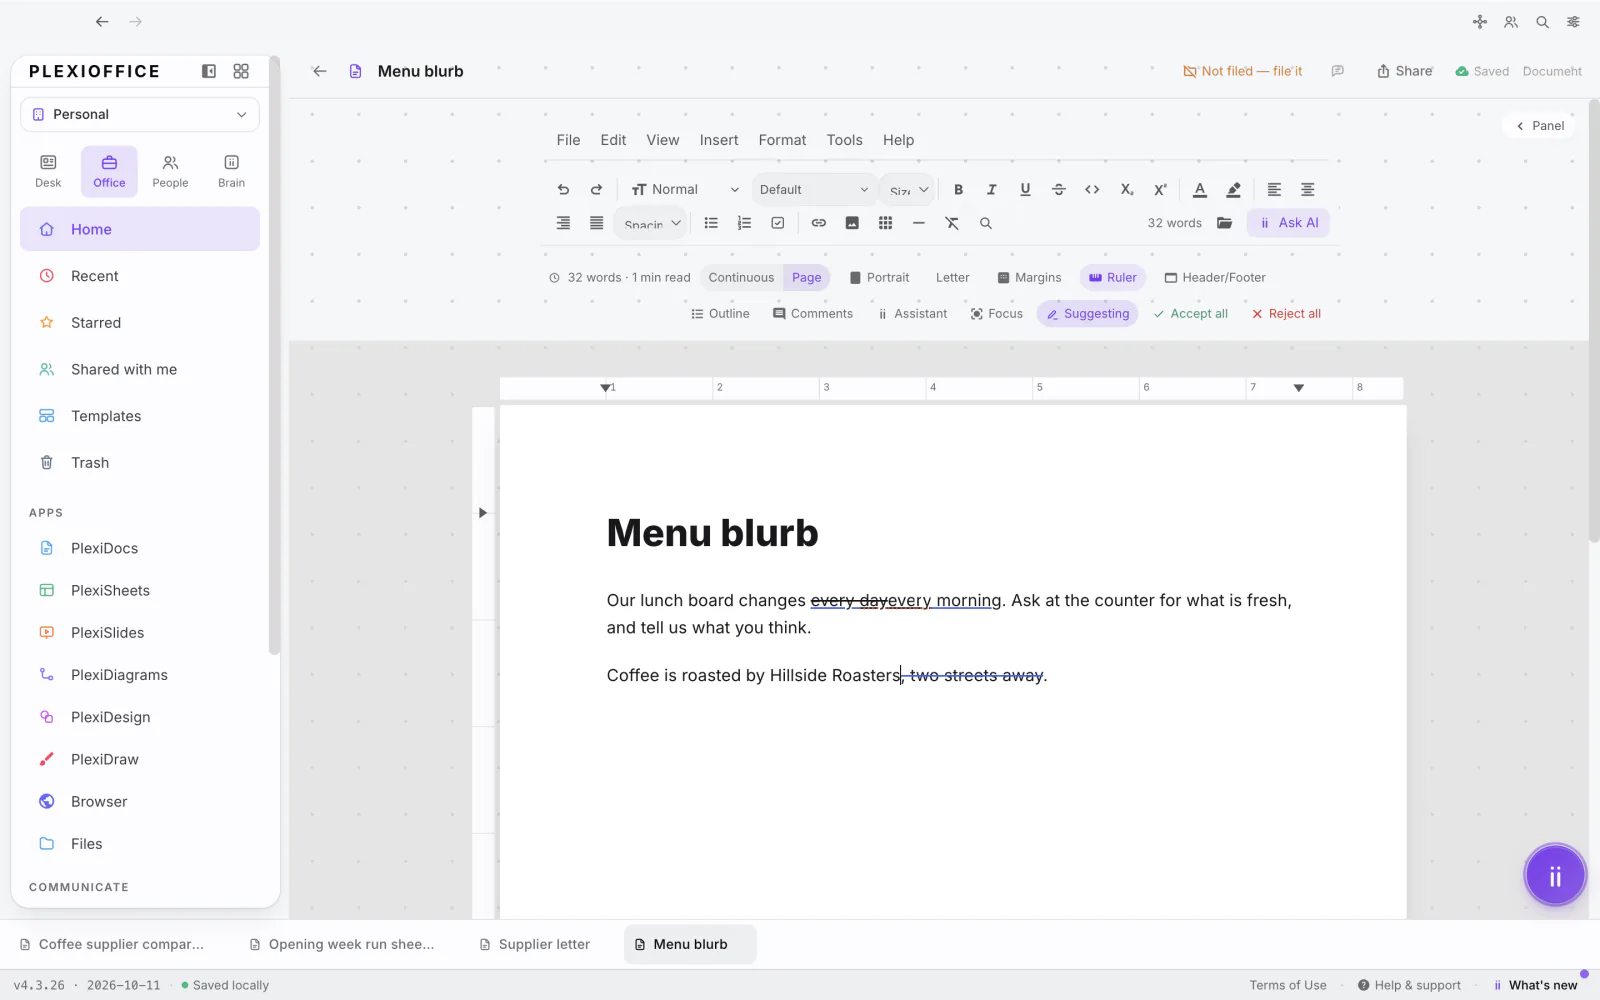The height and width of the screenshot is (1000, 1600).
Task: Open the Insert menu
Action: [719, 140]
